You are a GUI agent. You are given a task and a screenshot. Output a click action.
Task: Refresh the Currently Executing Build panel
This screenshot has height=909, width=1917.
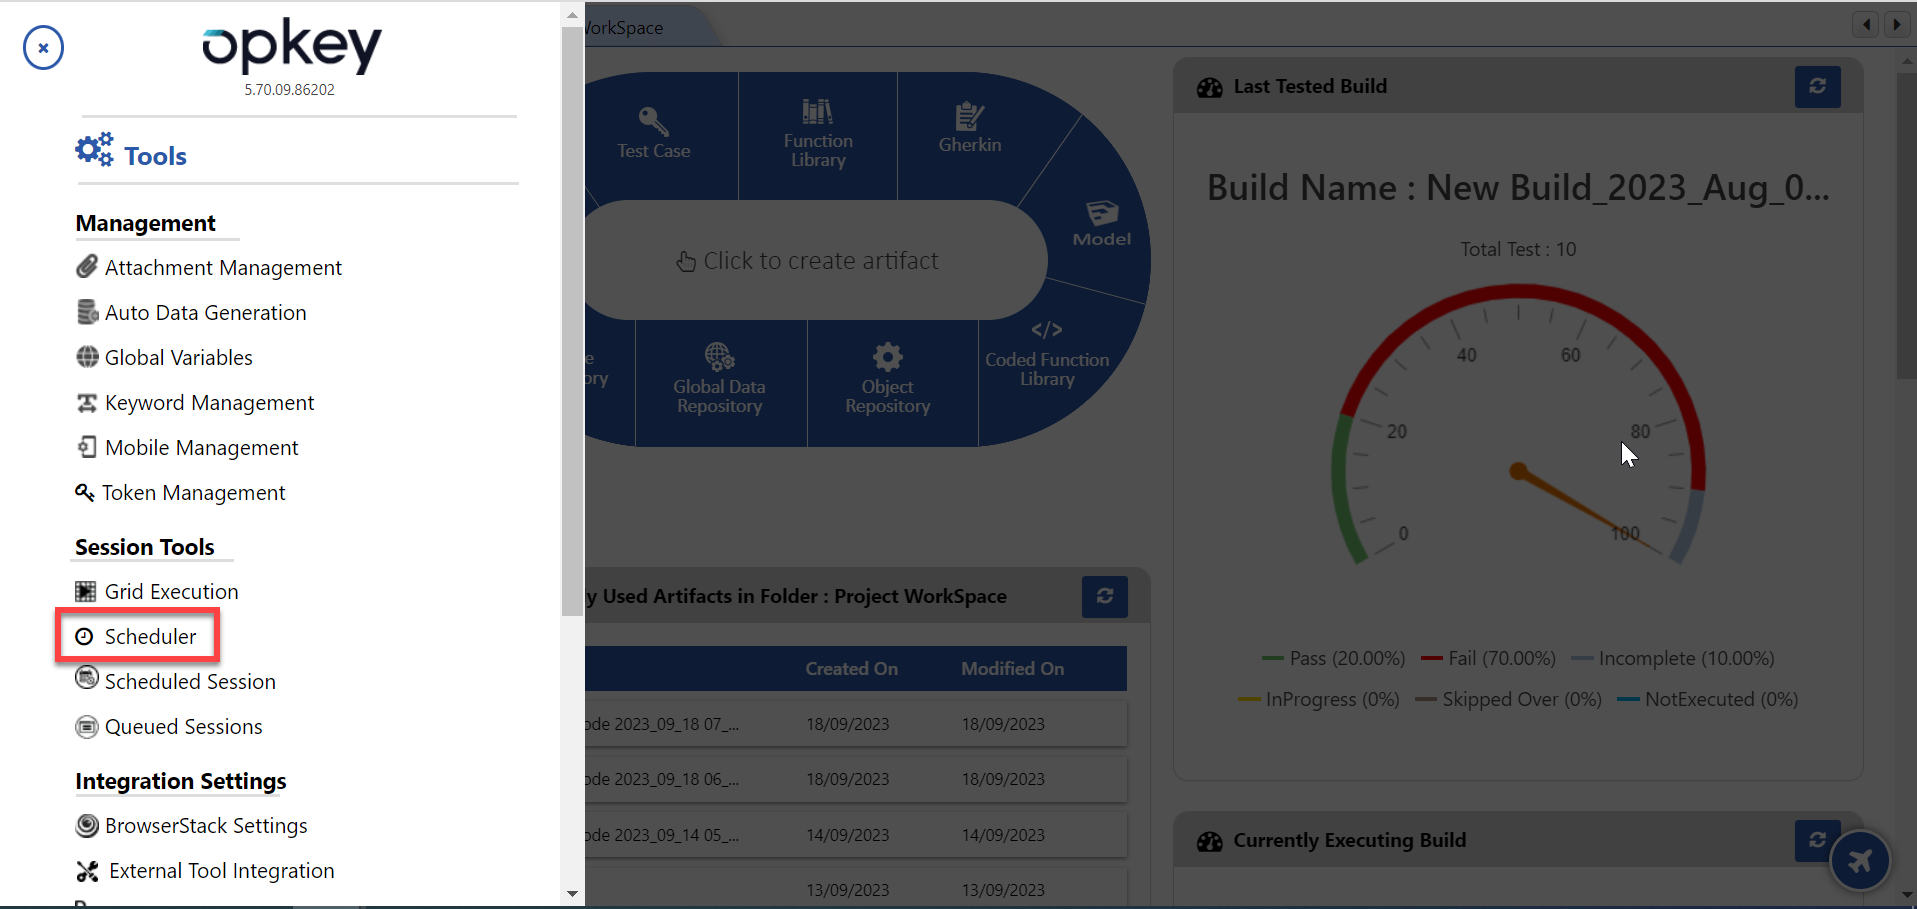click(1816, 840)
